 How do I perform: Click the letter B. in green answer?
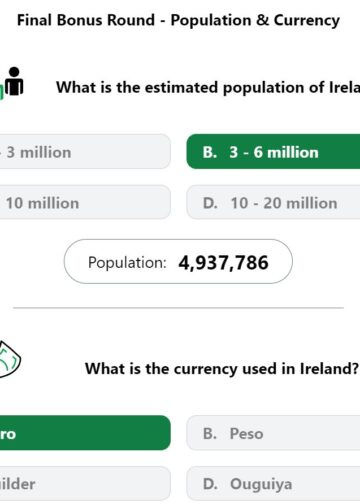(x=210, y=152)
